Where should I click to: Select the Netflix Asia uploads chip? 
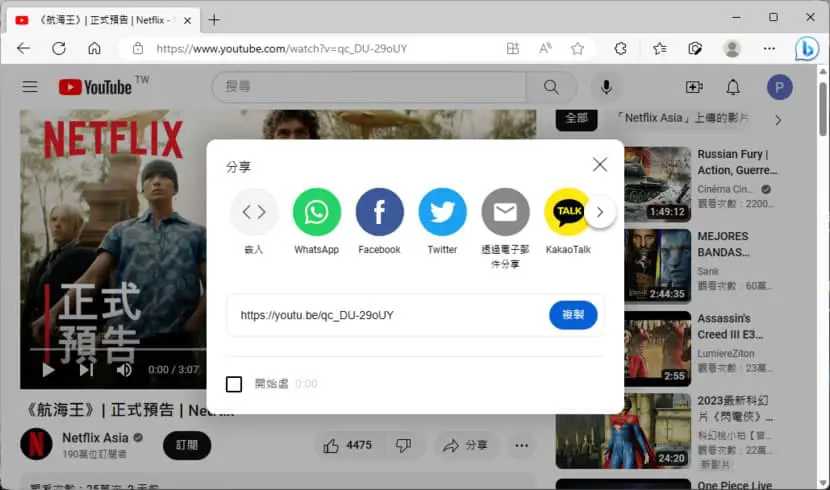coord(682,118)
